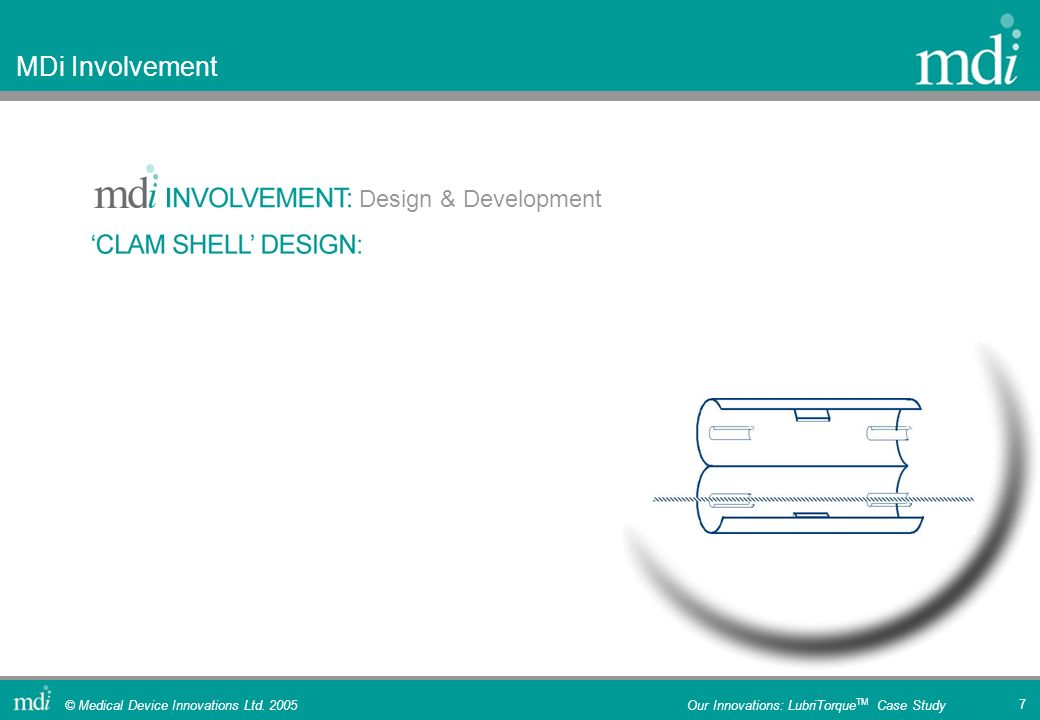Image resolution: width=1040 pixels, height=720 pixels.
Task: Click the mdi logo in header
Action: [969, 50]
